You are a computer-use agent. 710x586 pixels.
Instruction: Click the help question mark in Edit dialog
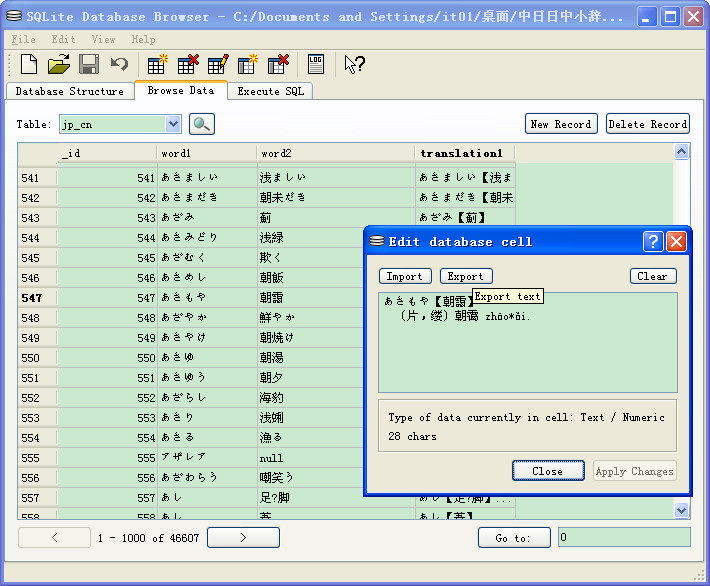click(652, 242)
